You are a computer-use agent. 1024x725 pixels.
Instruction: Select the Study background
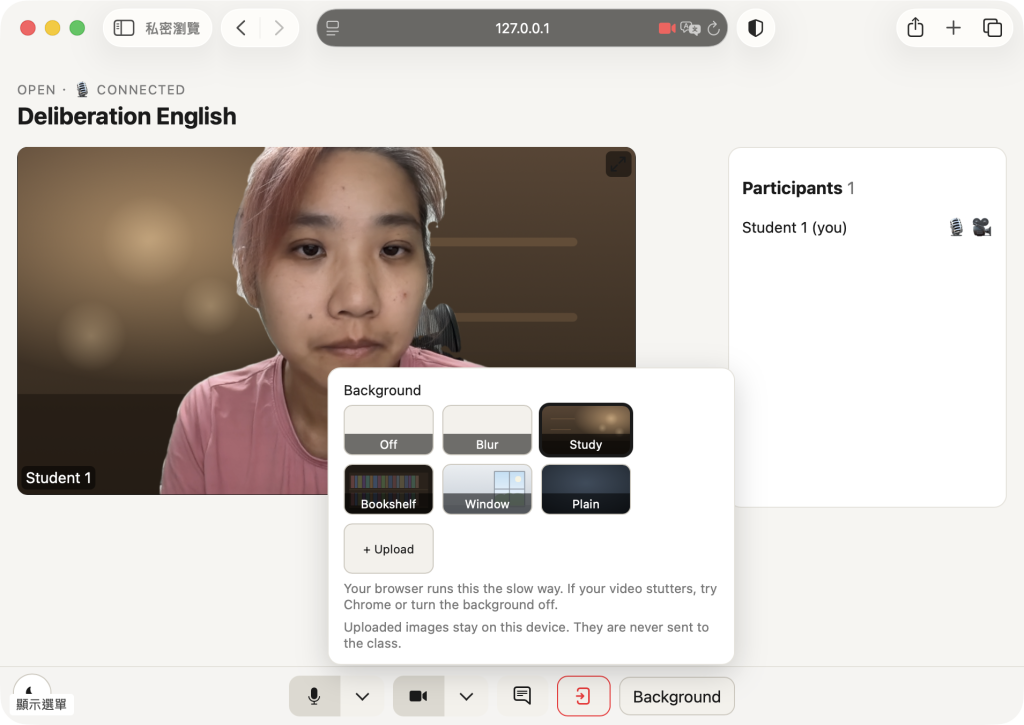tap(586, 430)
